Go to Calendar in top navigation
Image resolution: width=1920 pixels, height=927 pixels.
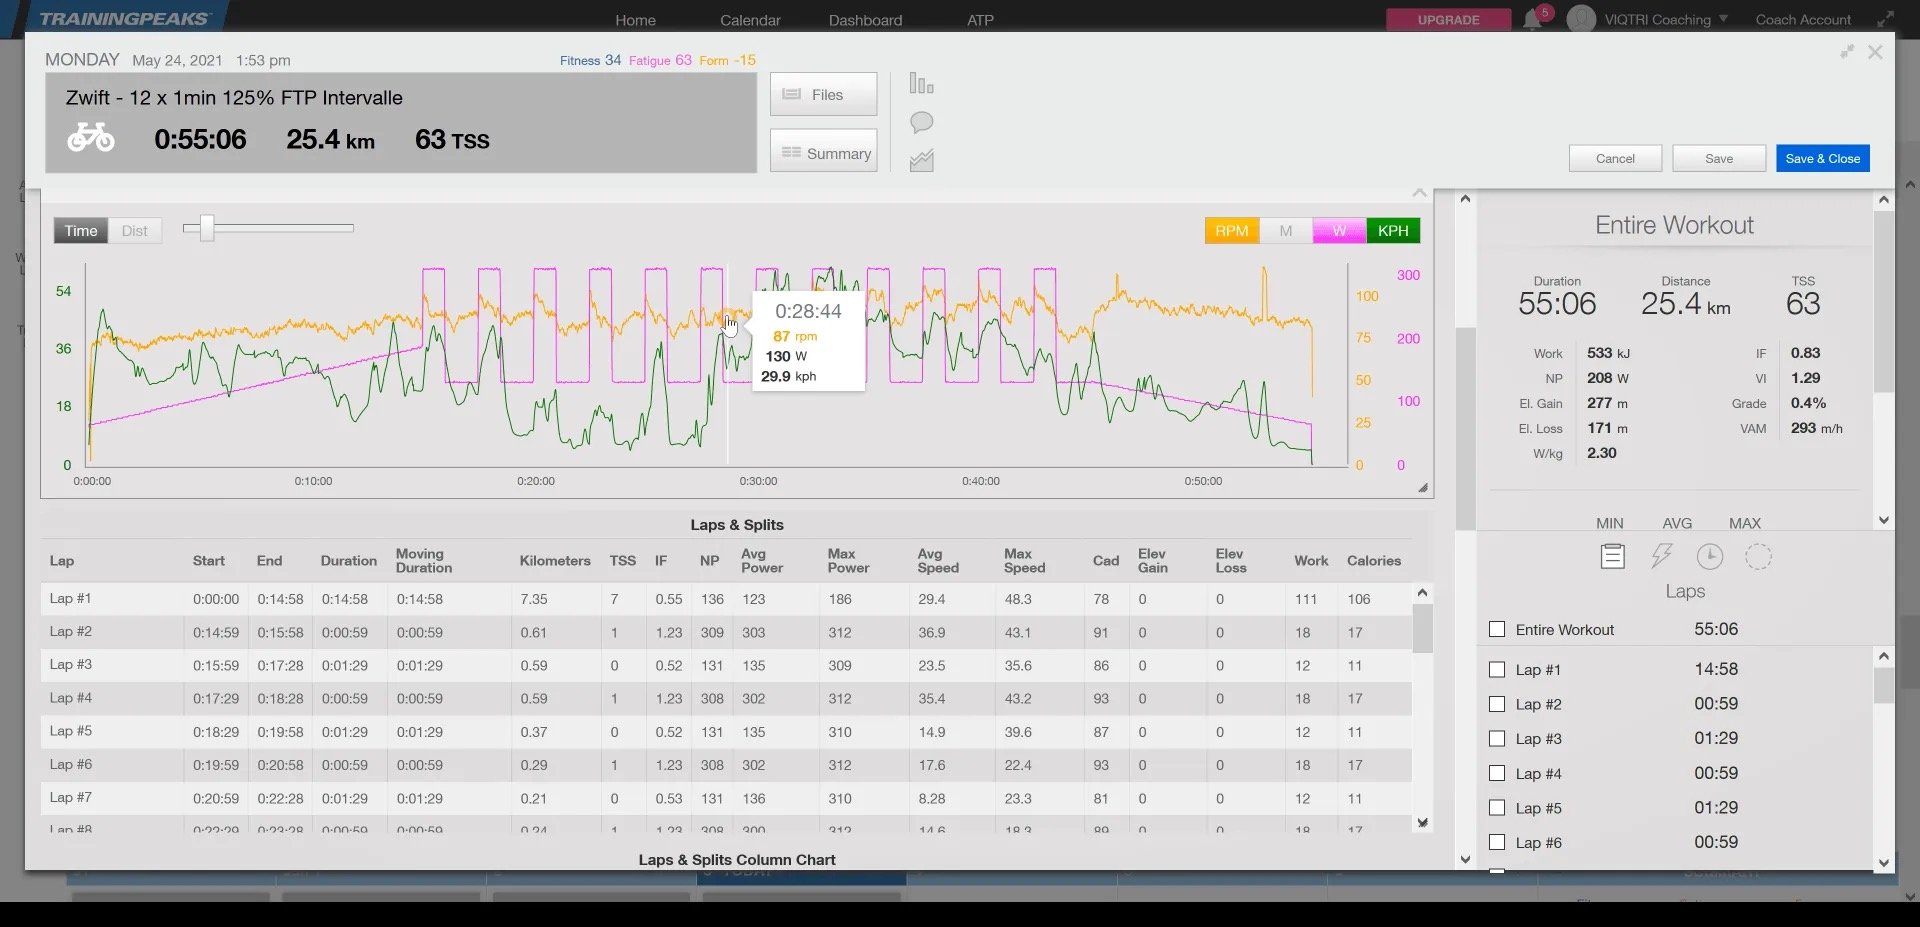(750, 20)
